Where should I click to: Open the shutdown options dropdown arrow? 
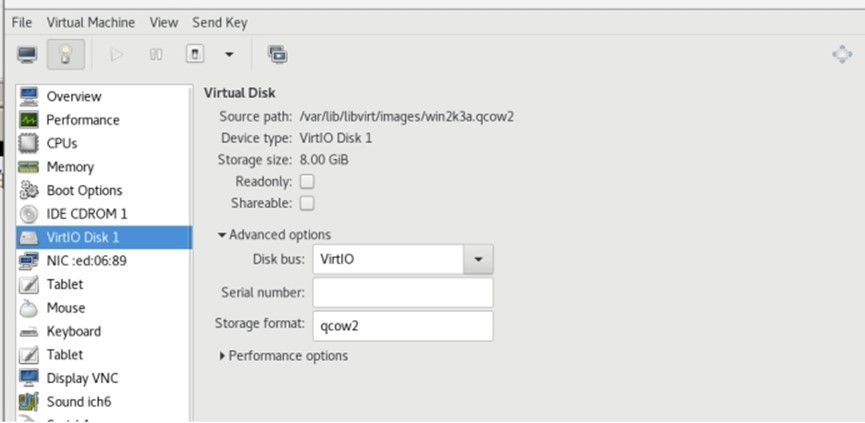[x=229, y=54]
